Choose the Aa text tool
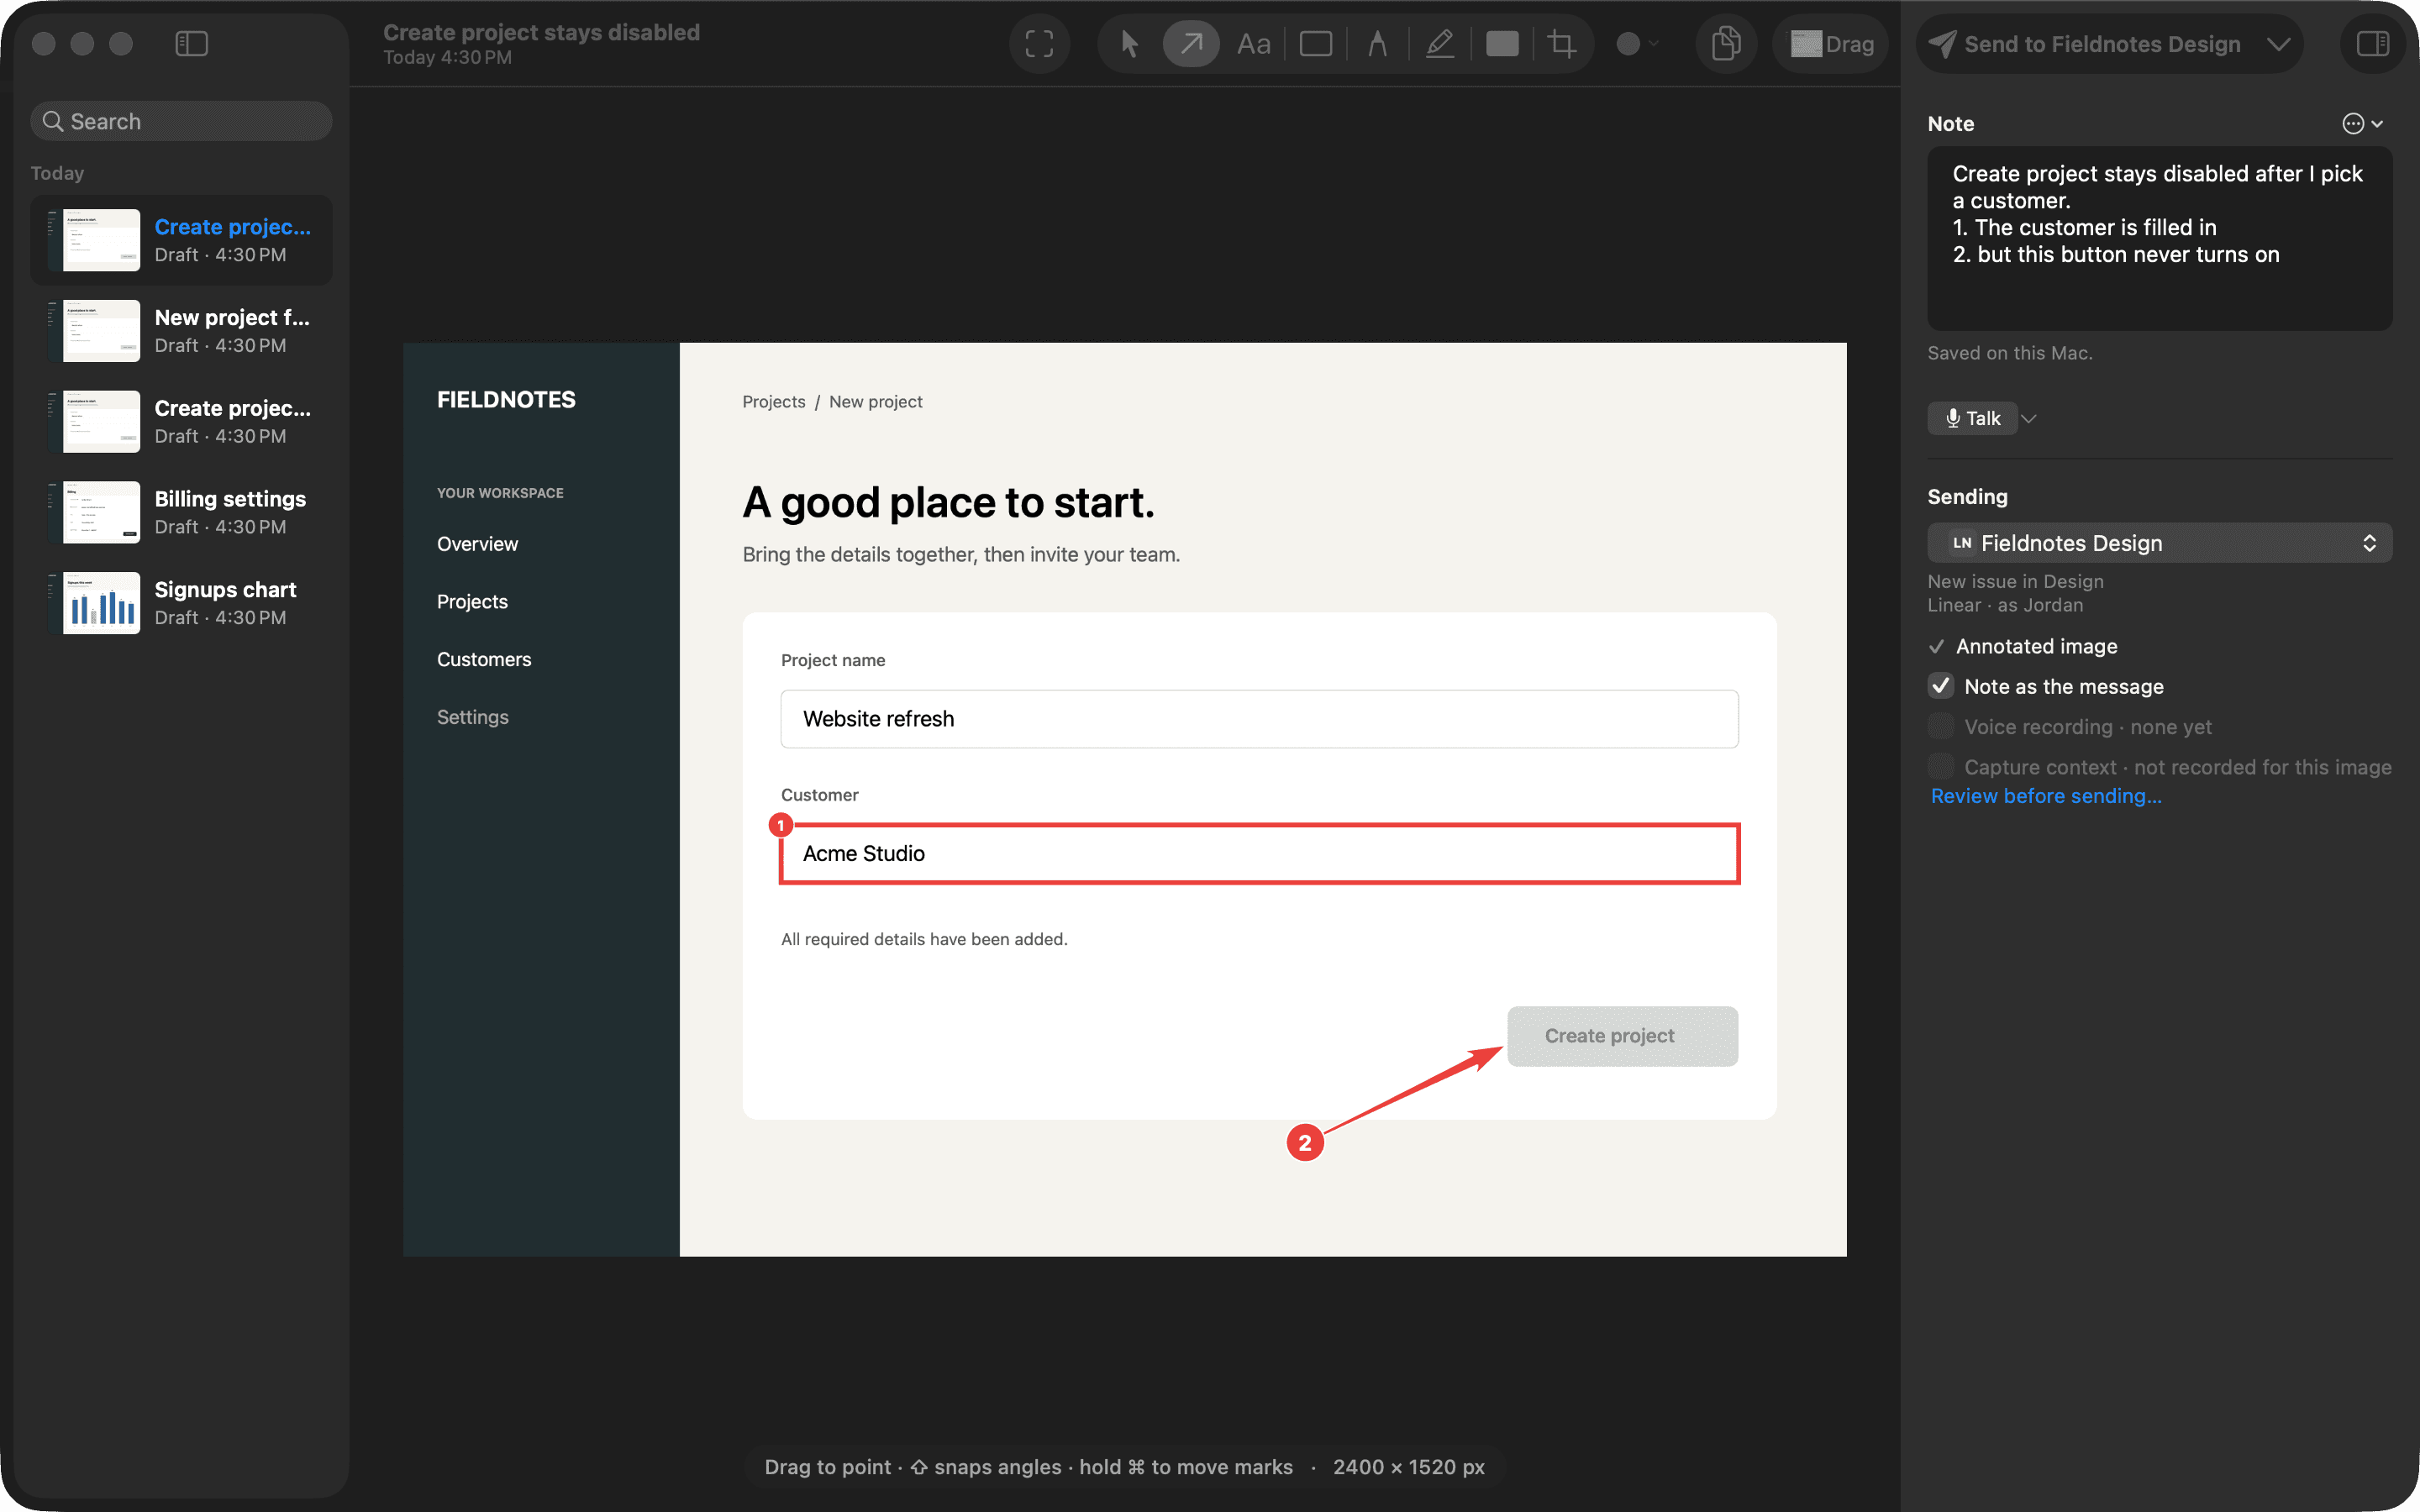 (1253, 44)
